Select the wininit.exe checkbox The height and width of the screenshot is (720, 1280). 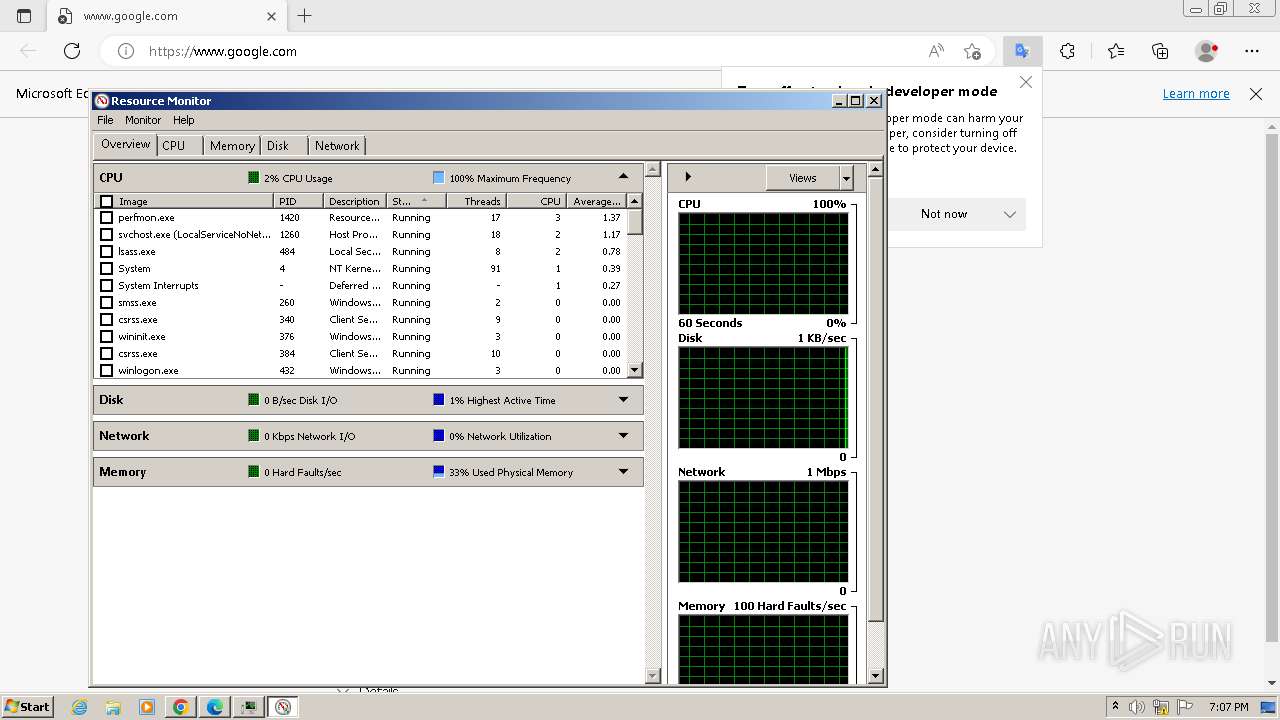[107, 337]
